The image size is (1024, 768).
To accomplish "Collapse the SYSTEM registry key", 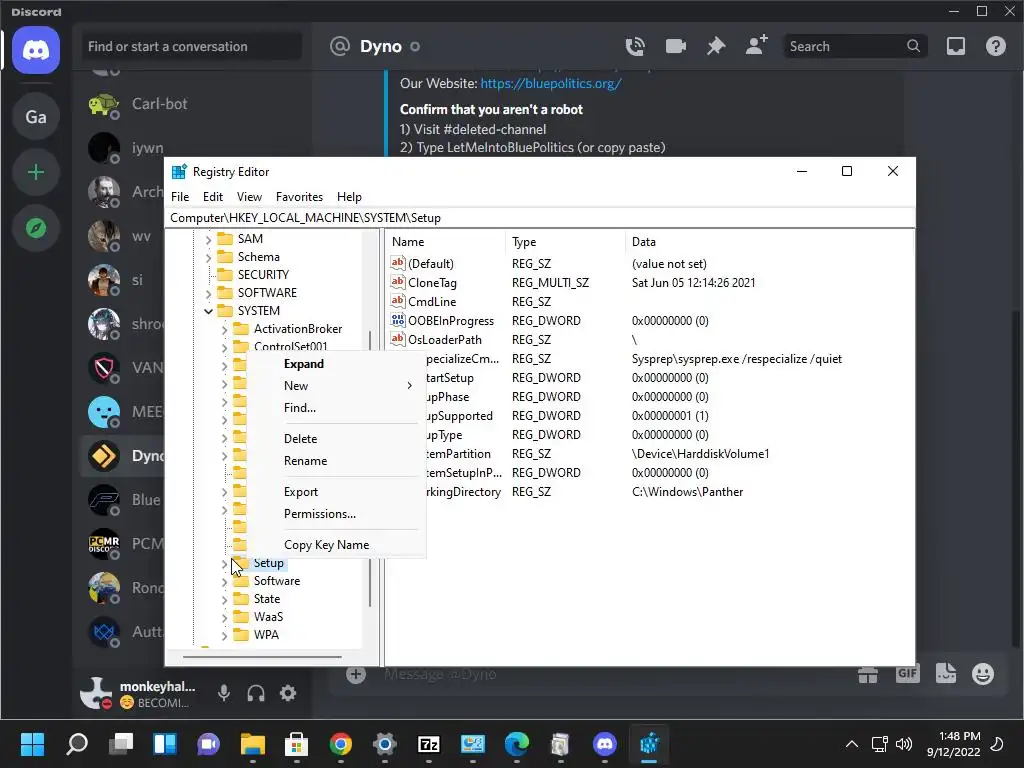I will tap(208, 311).
